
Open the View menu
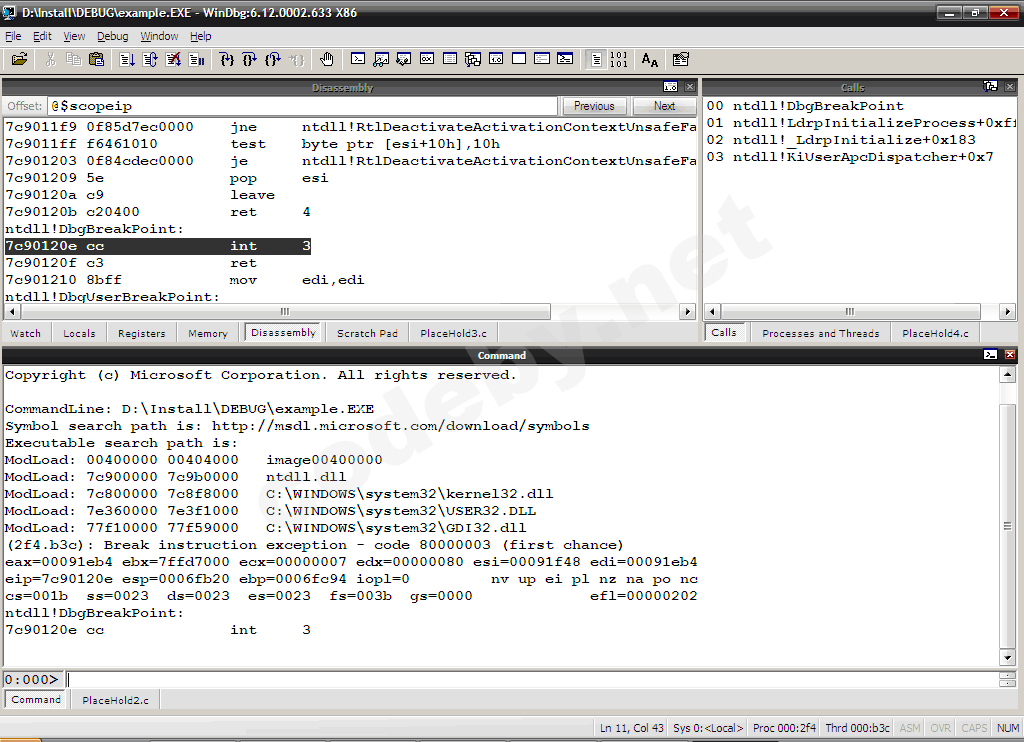tap(74, 36)
